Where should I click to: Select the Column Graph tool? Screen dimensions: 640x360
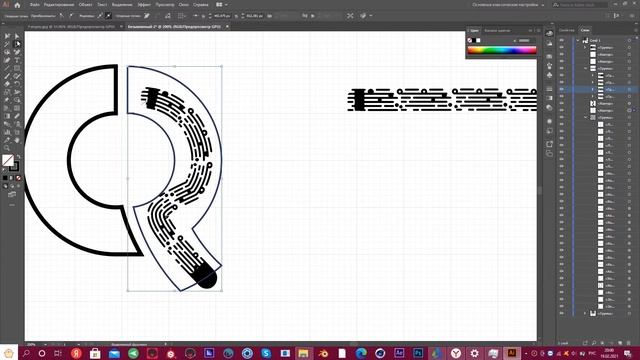click(x=7, y=132)
